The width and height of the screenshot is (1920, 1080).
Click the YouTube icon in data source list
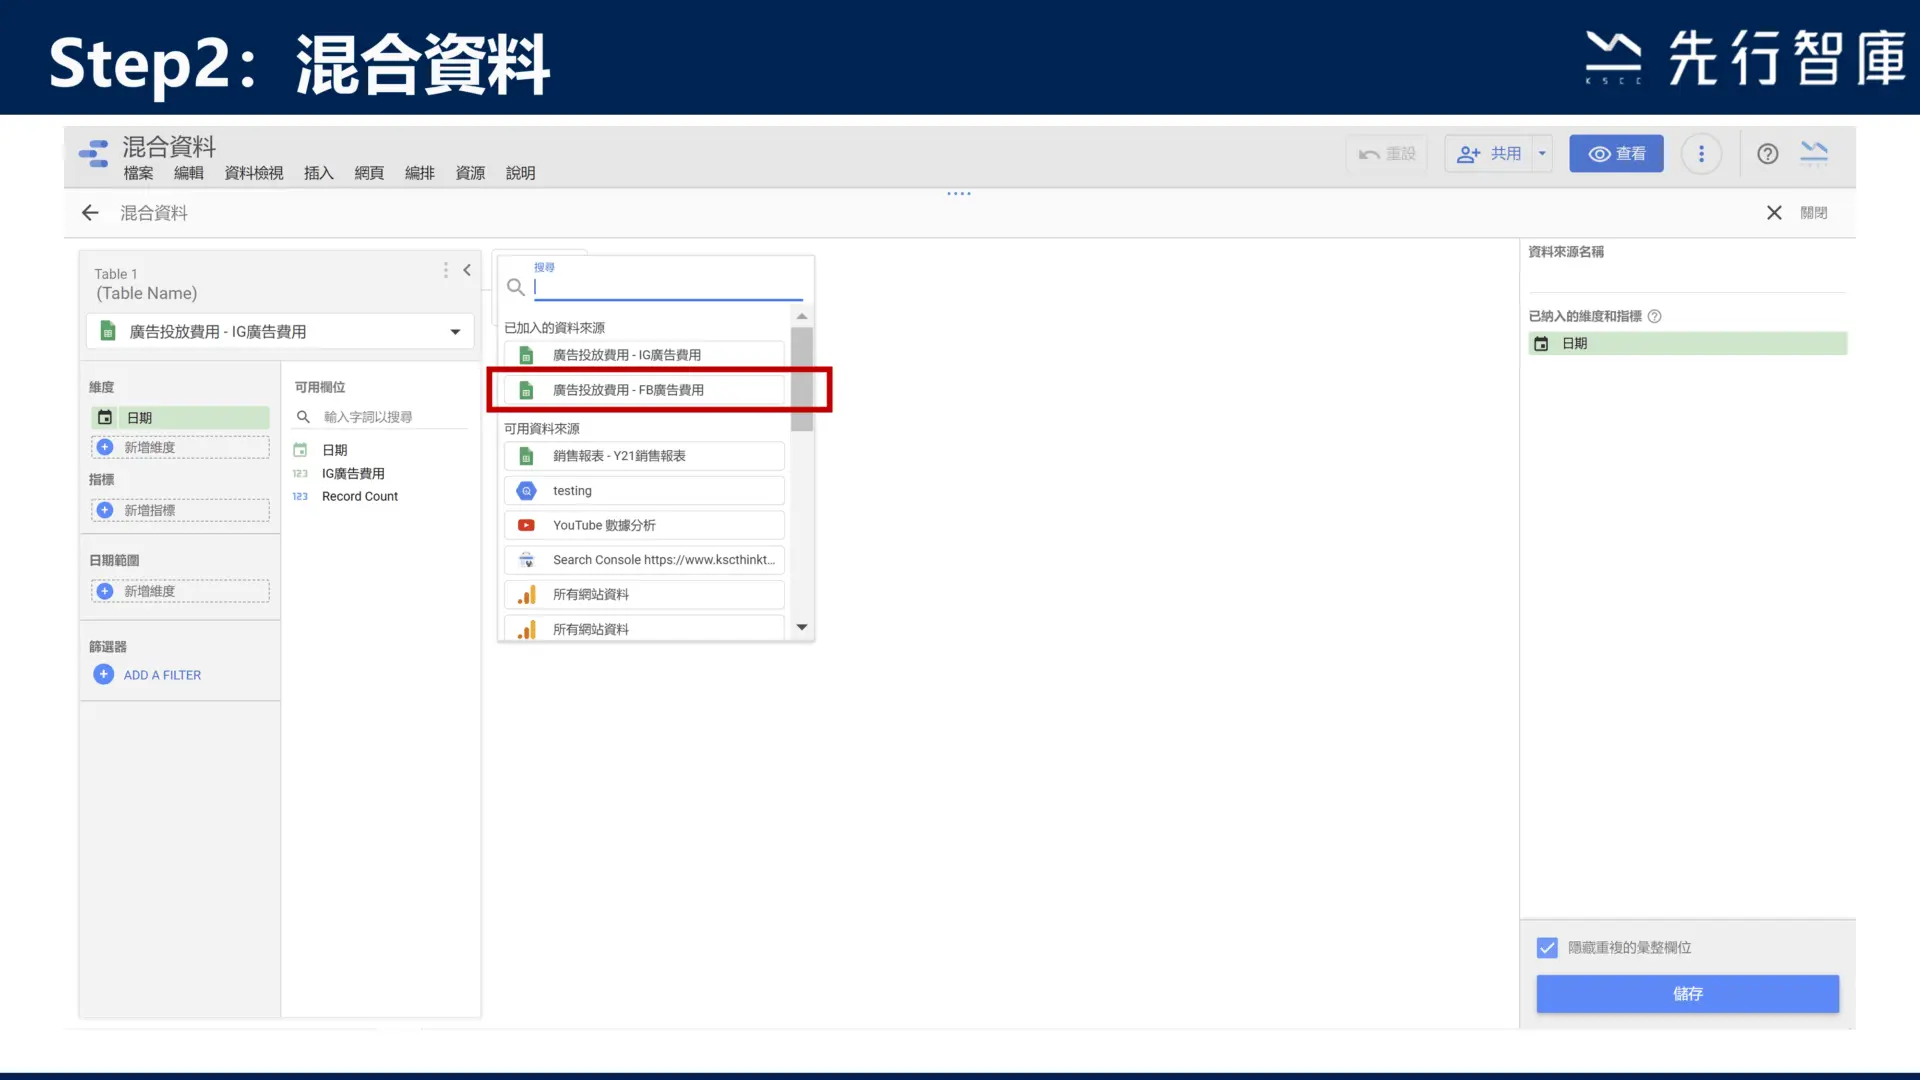[526, 525]
